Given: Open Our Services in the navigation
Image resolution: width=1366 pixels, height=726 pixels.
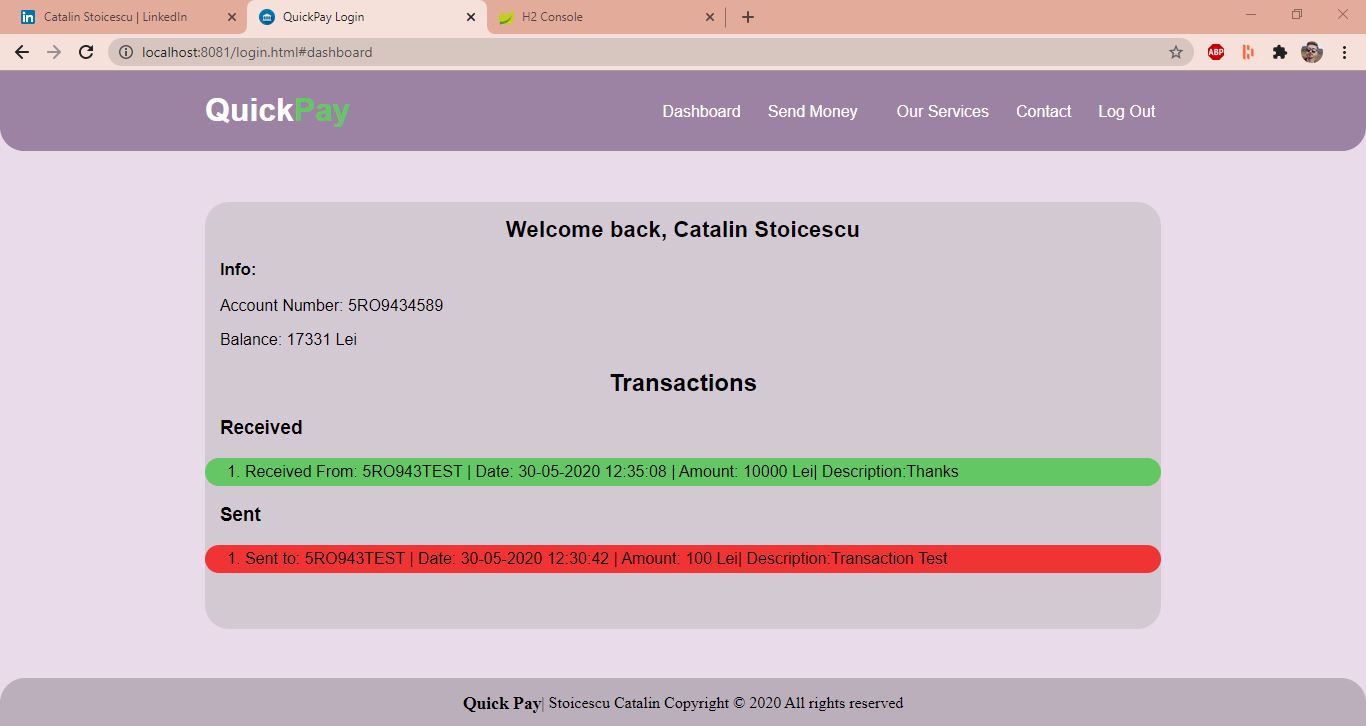Looking at the screenshot, I should tap(942, 111).
